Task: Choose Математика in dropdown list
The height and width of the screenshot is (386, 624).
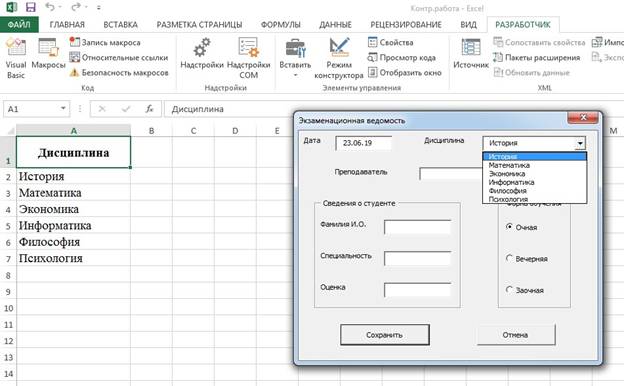Action: click(534, 165)
